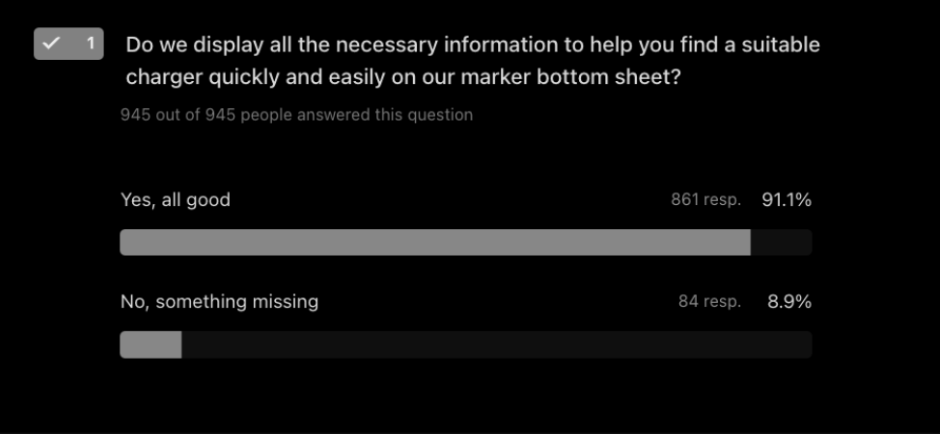The height and width of the screenshot is (434, 940).
Task: Click the checkmark icon in question badge
Action: (51, 44)
